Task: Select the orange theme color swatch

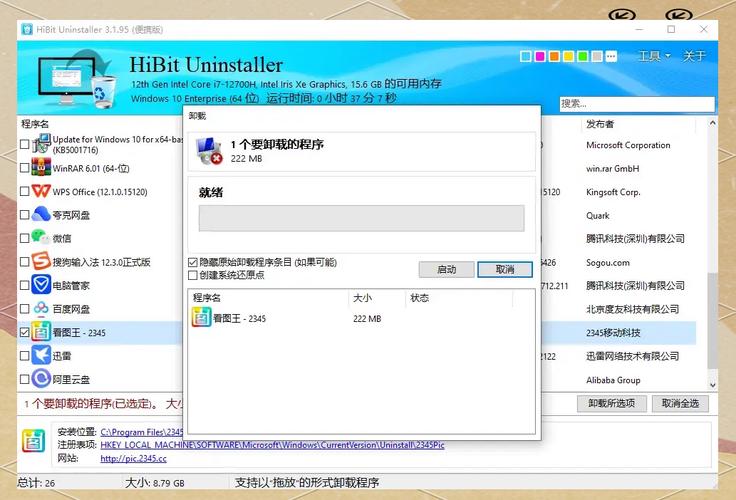Action: (554, 56)
